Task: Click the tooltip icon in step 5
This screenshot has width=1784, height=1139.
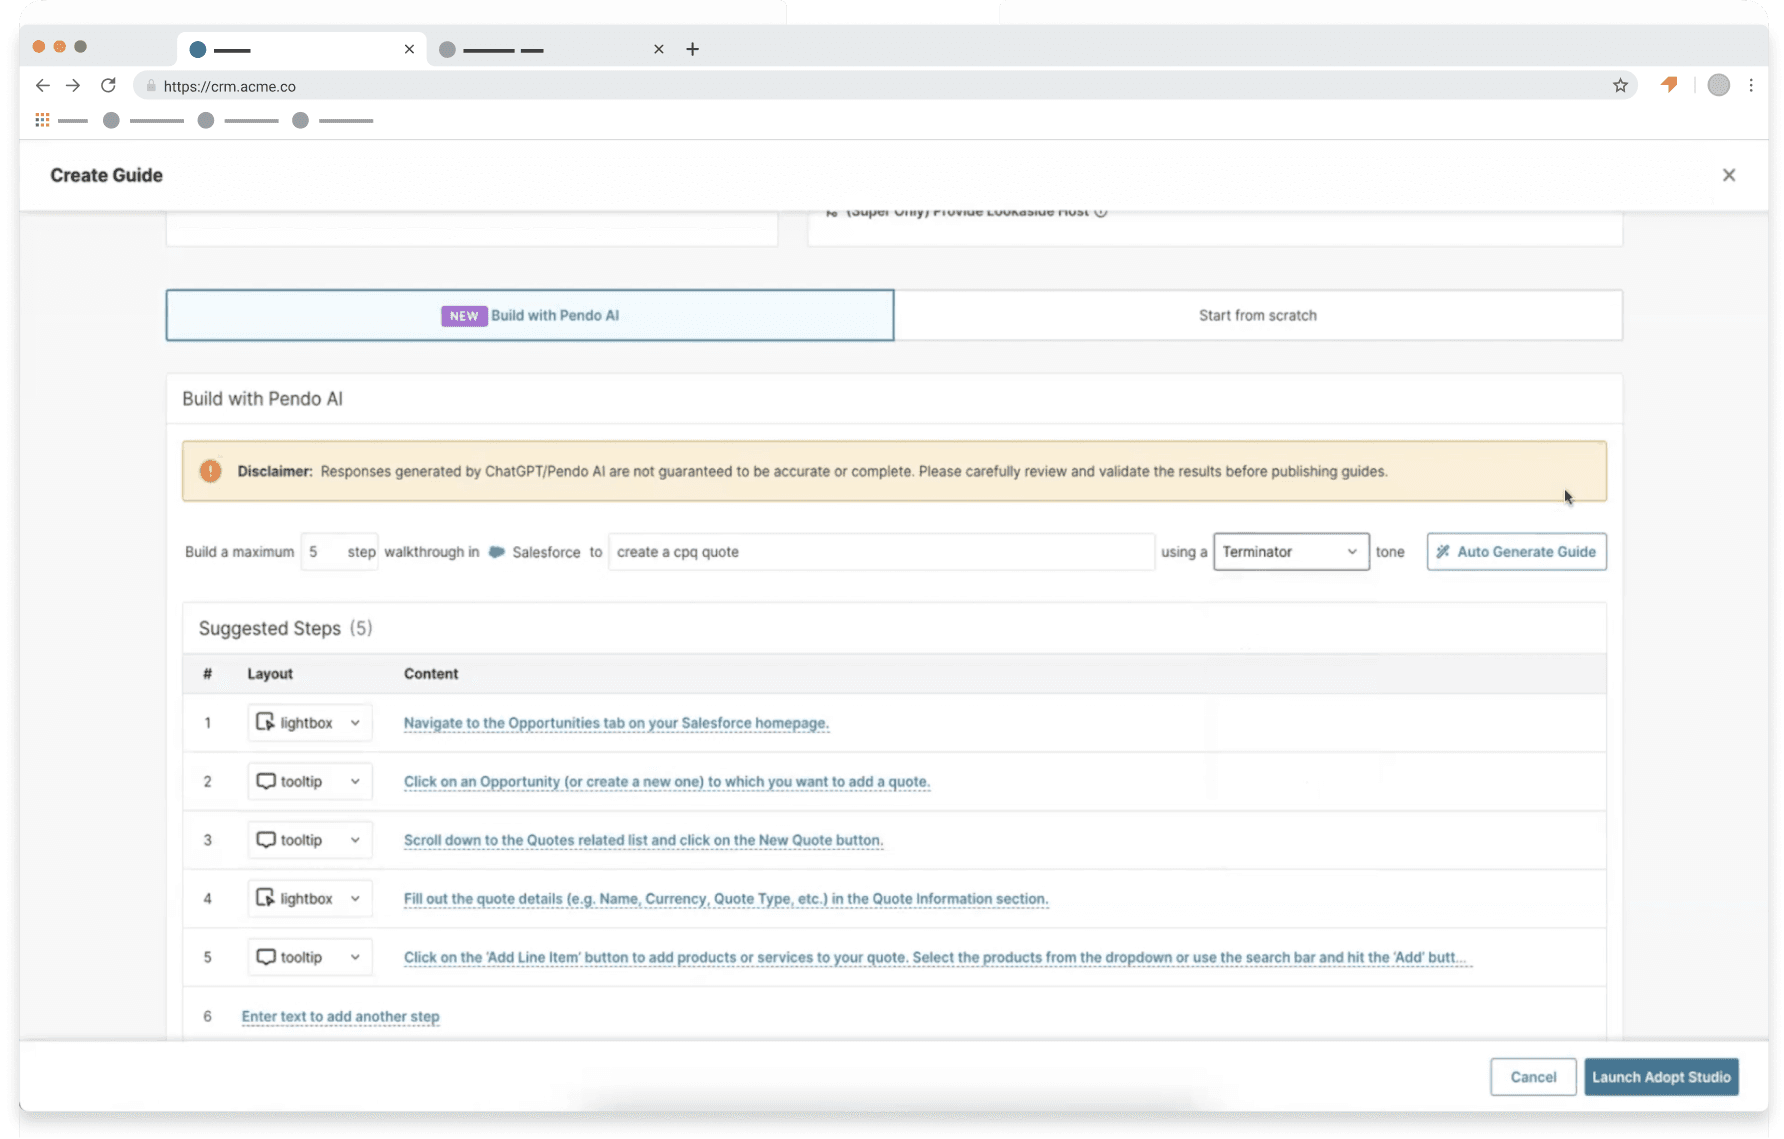Action: 265,957
